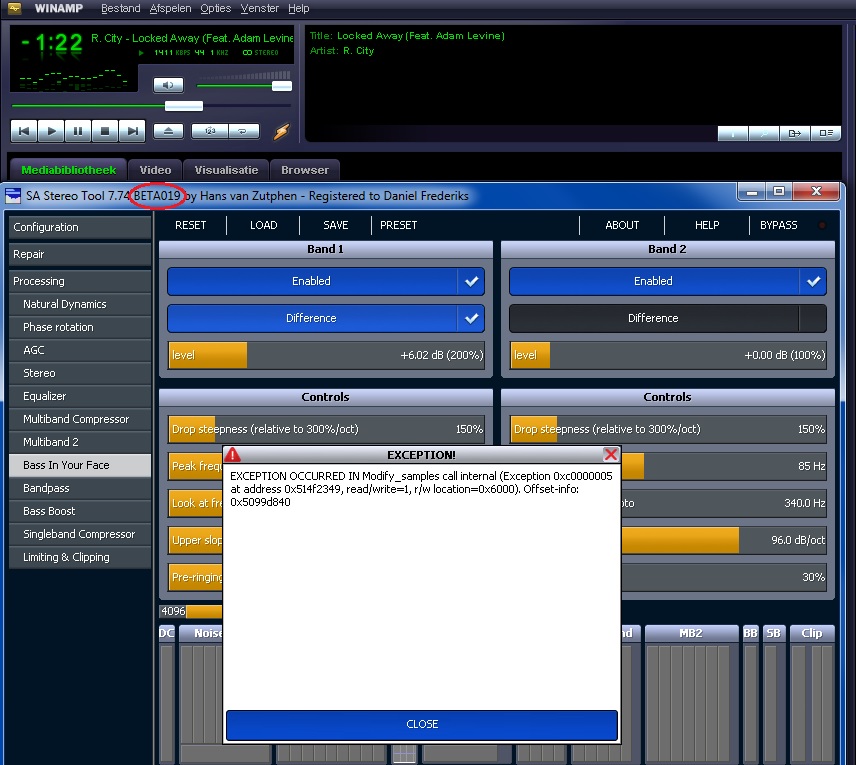Adjust Band 1 level slider

326,355
